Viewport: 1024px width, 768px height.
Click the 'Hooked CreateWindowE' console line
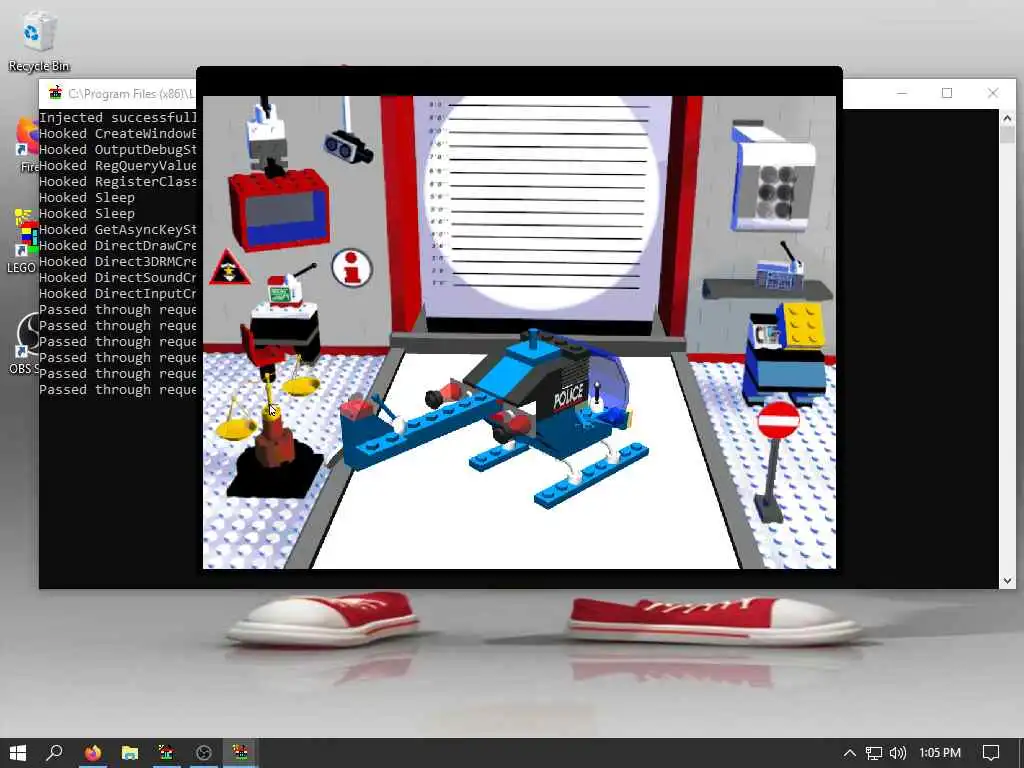(x=118, y=133)
